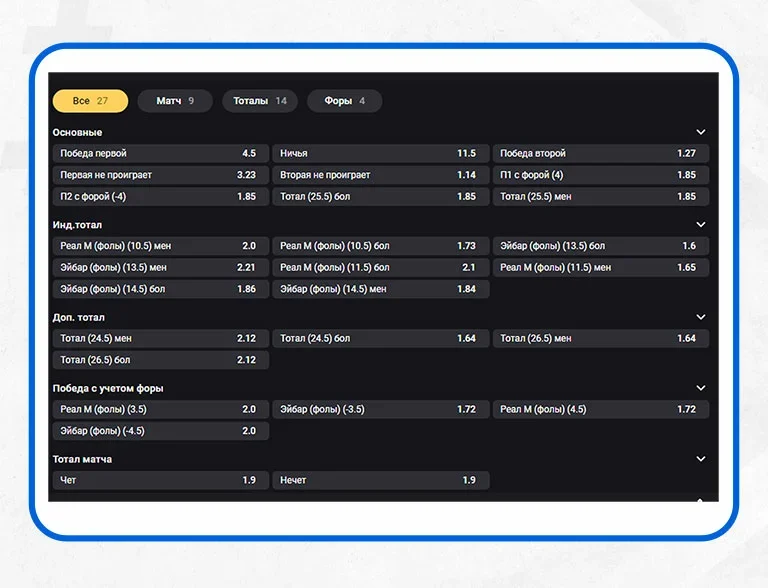Choose Тотал (24.5) бол at 1.64

point(381,339)
